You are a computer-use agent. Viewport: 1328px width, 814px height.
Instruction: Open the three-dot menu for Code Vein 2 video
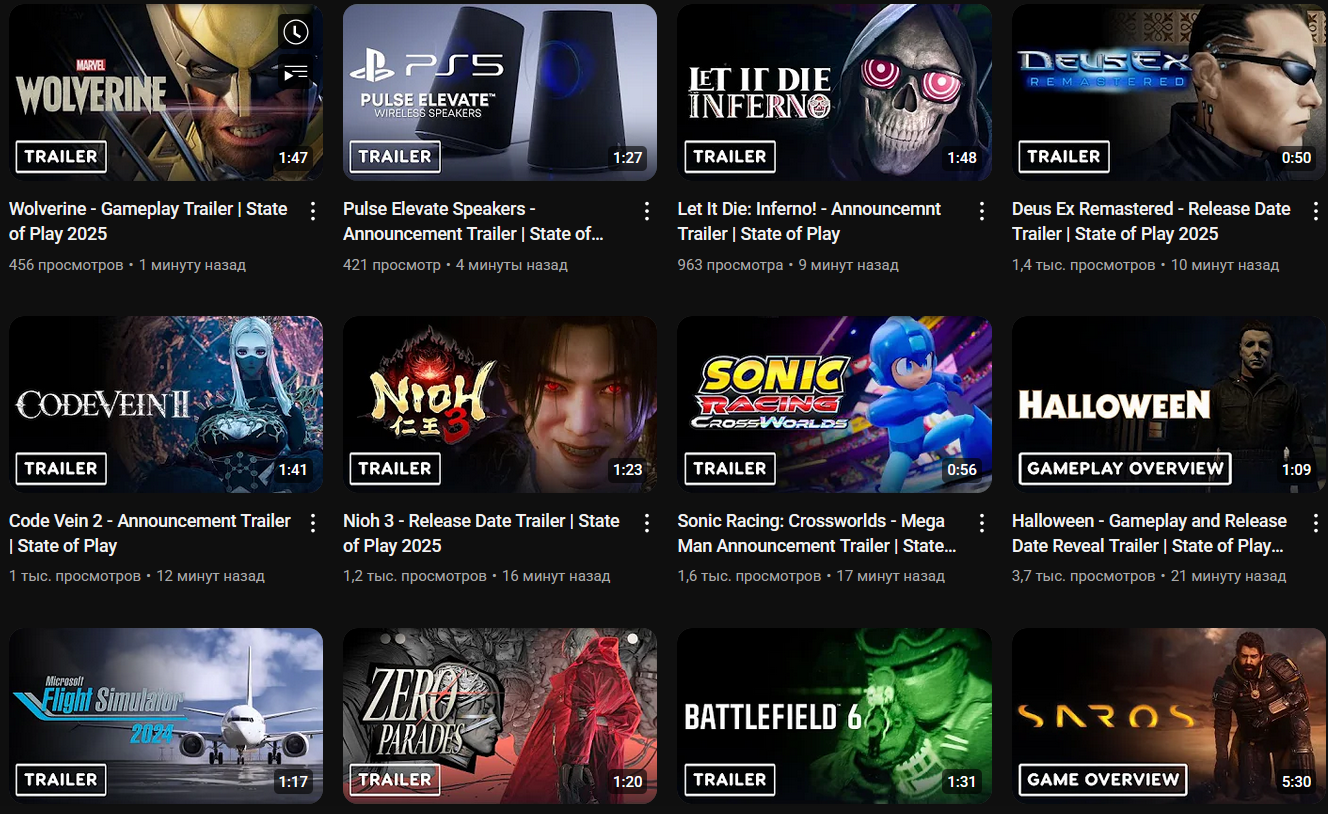[313, 523]
